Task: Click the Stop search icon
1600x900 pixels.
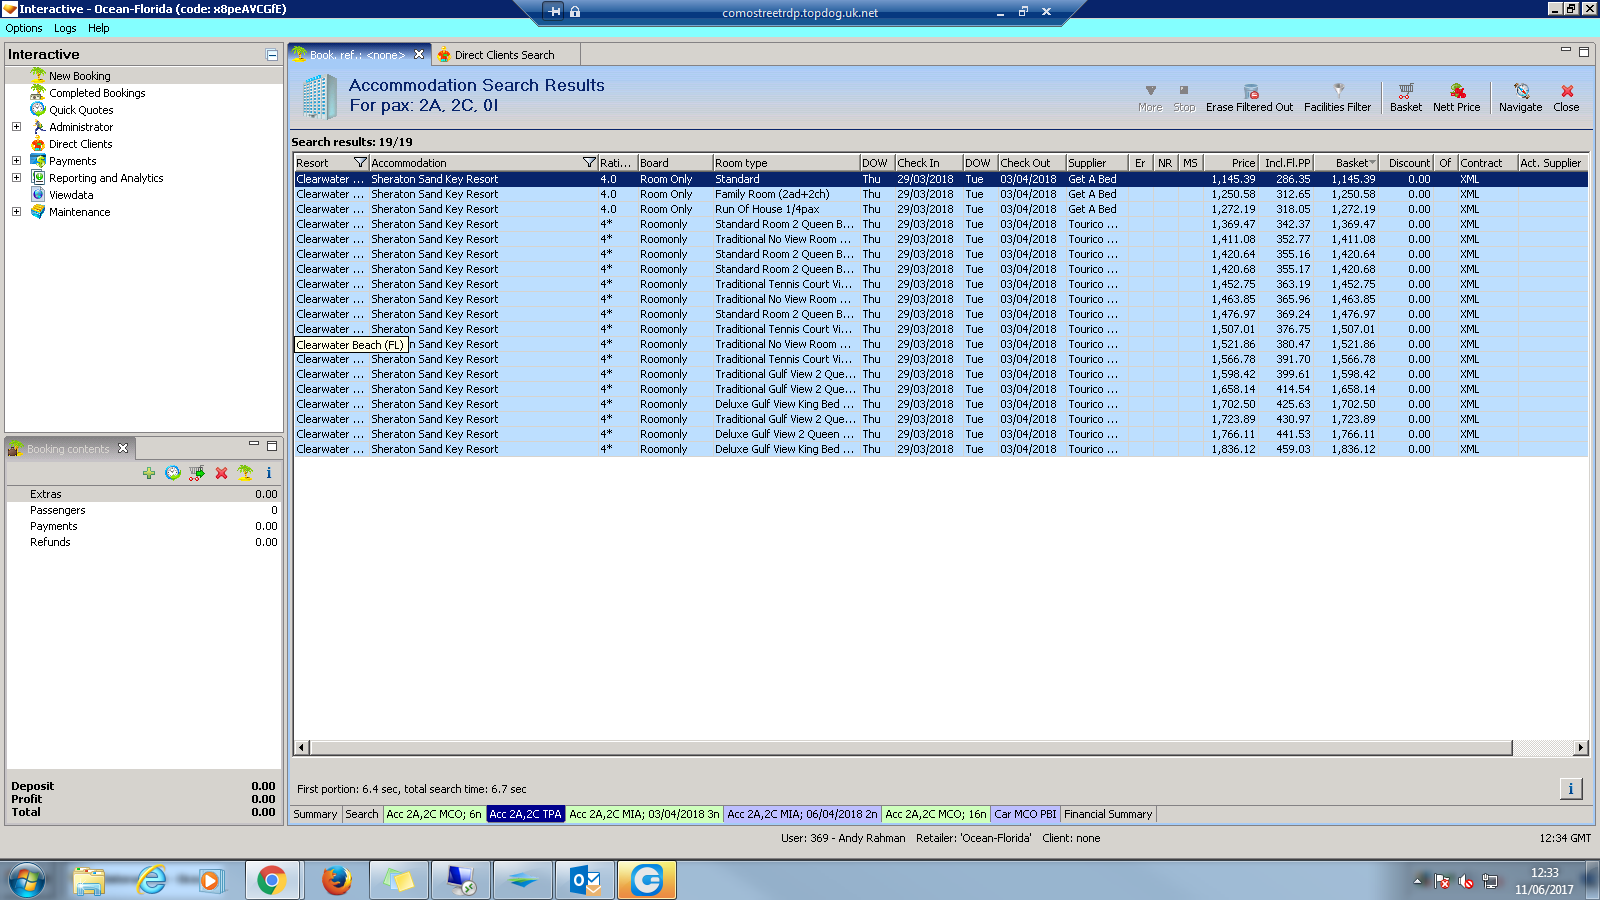Action: (1184, 90)
